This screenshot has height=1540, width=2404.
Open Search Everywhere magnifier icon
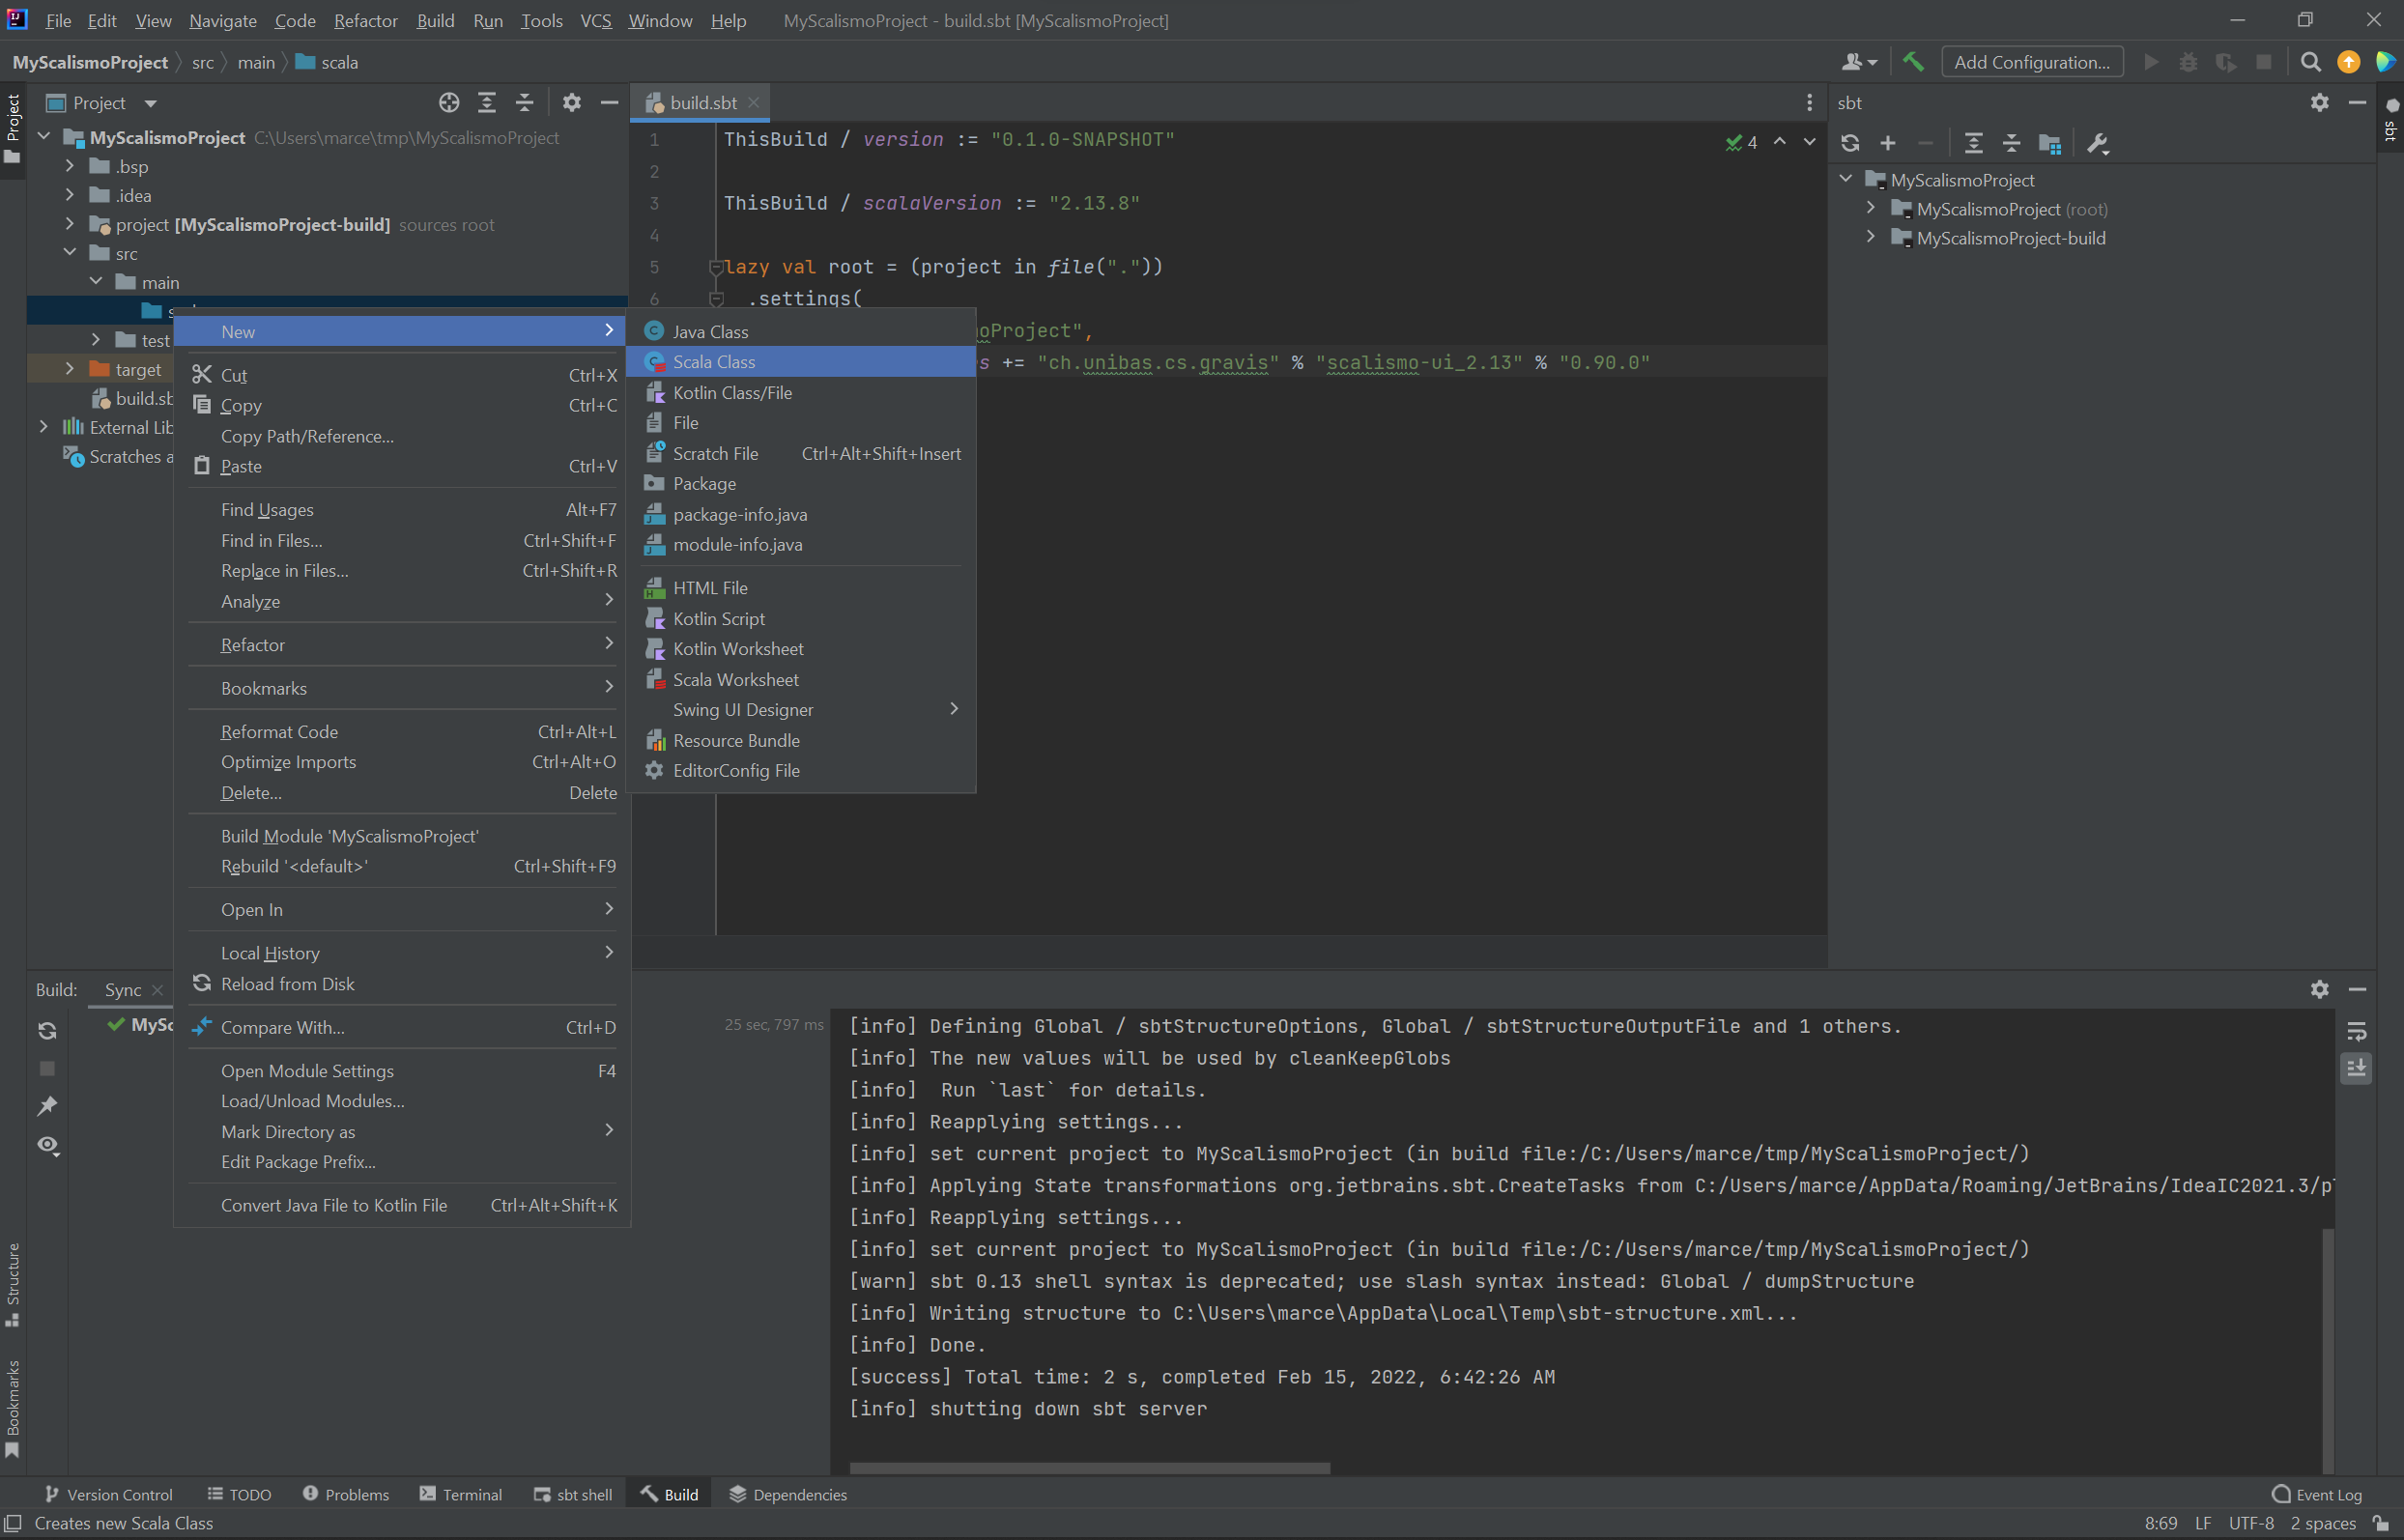tap(2310, 62)
